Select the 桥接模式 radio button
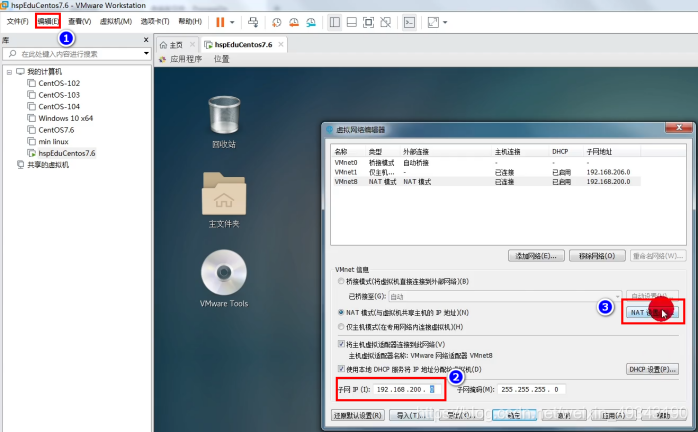 pyautogui.click(x=341, y=281)
